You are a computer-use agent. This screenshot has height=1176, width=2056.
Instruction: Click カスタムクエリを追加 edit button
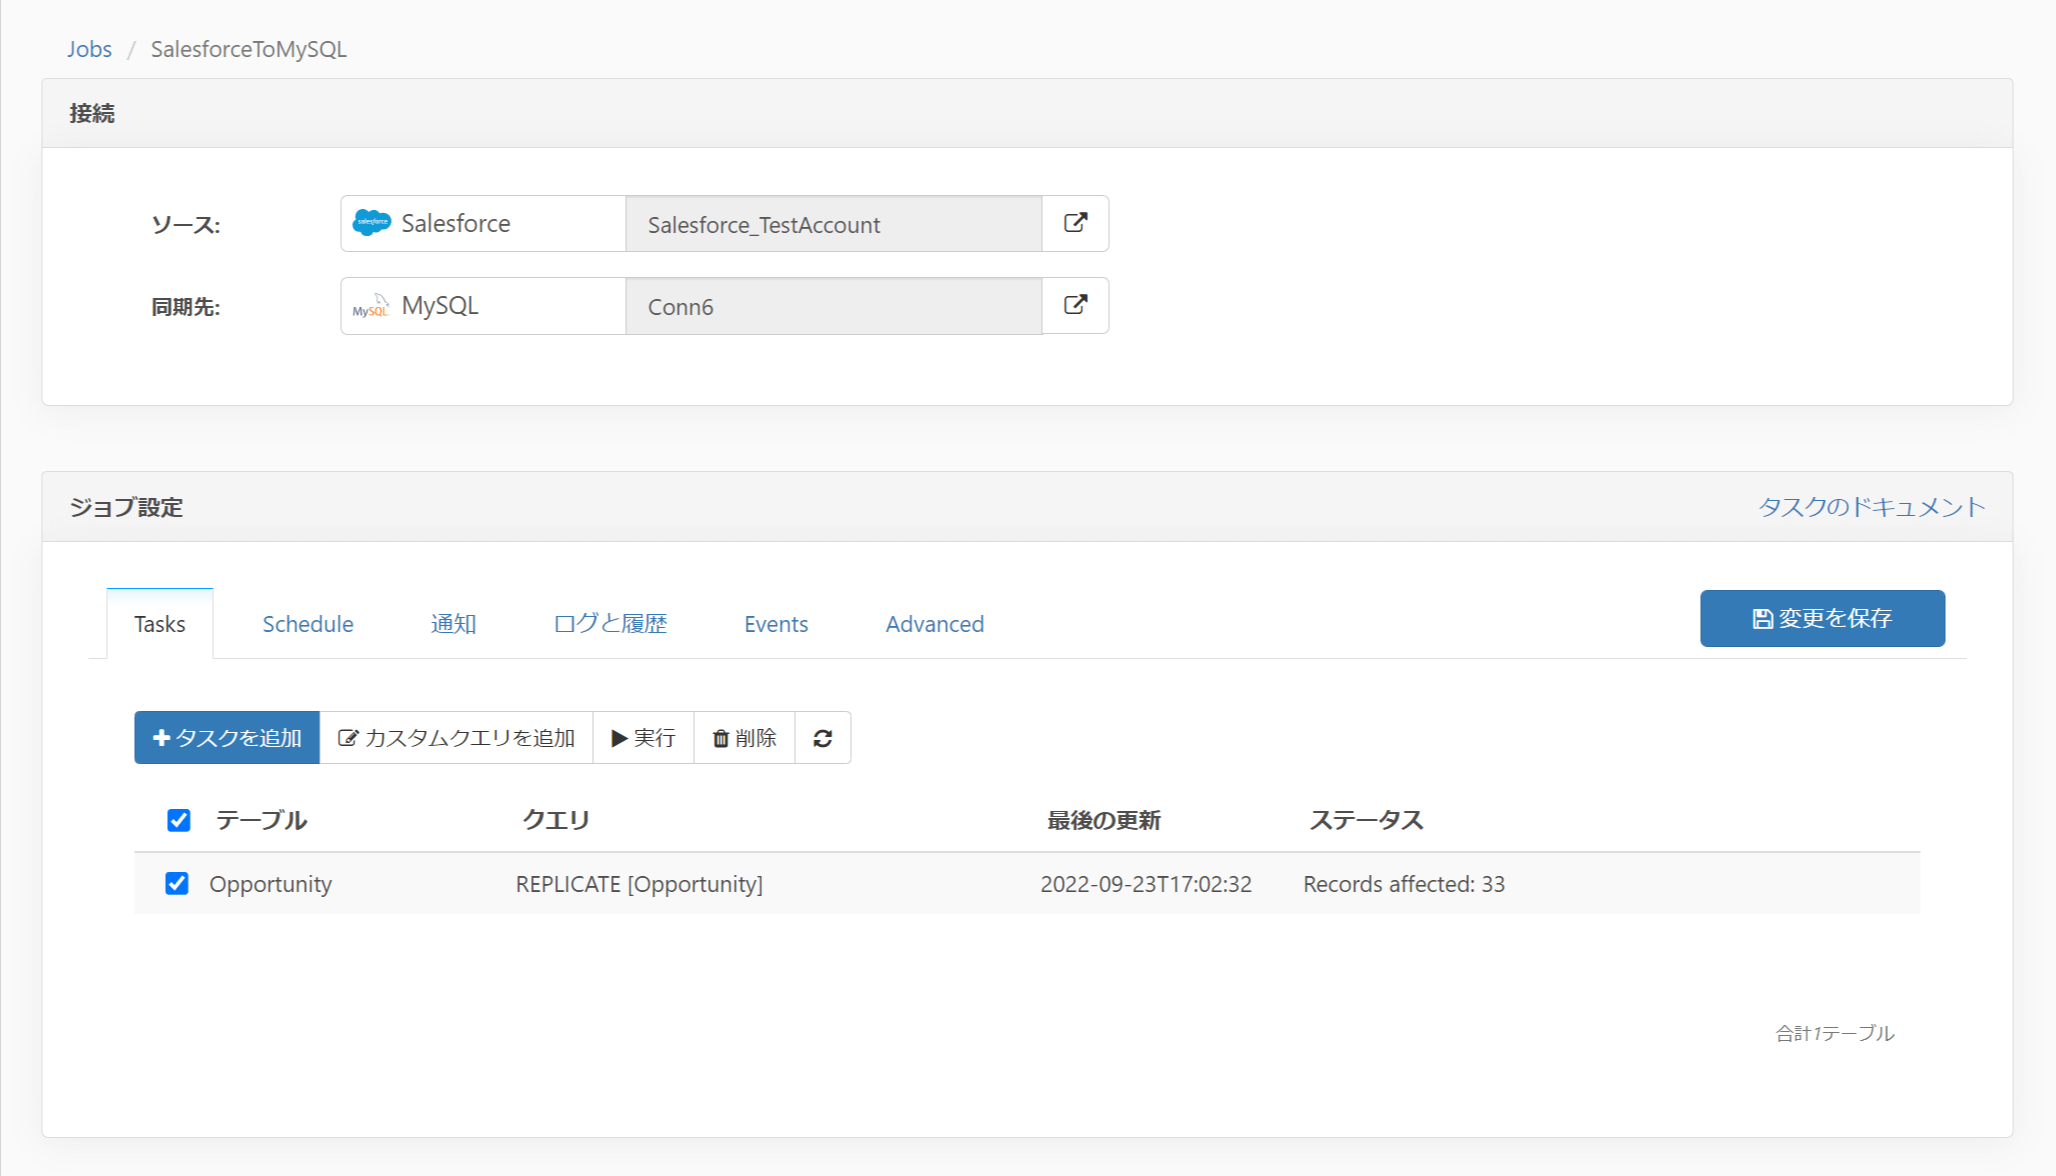[456, 738]
